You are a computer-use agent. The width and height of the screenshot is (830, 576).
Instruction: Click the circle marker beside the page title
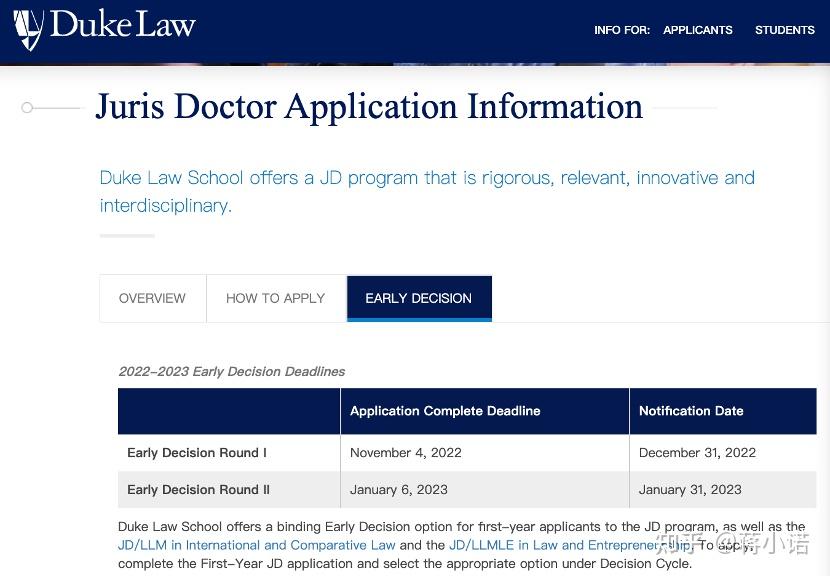pyautogui.click(x=27, y=107)
